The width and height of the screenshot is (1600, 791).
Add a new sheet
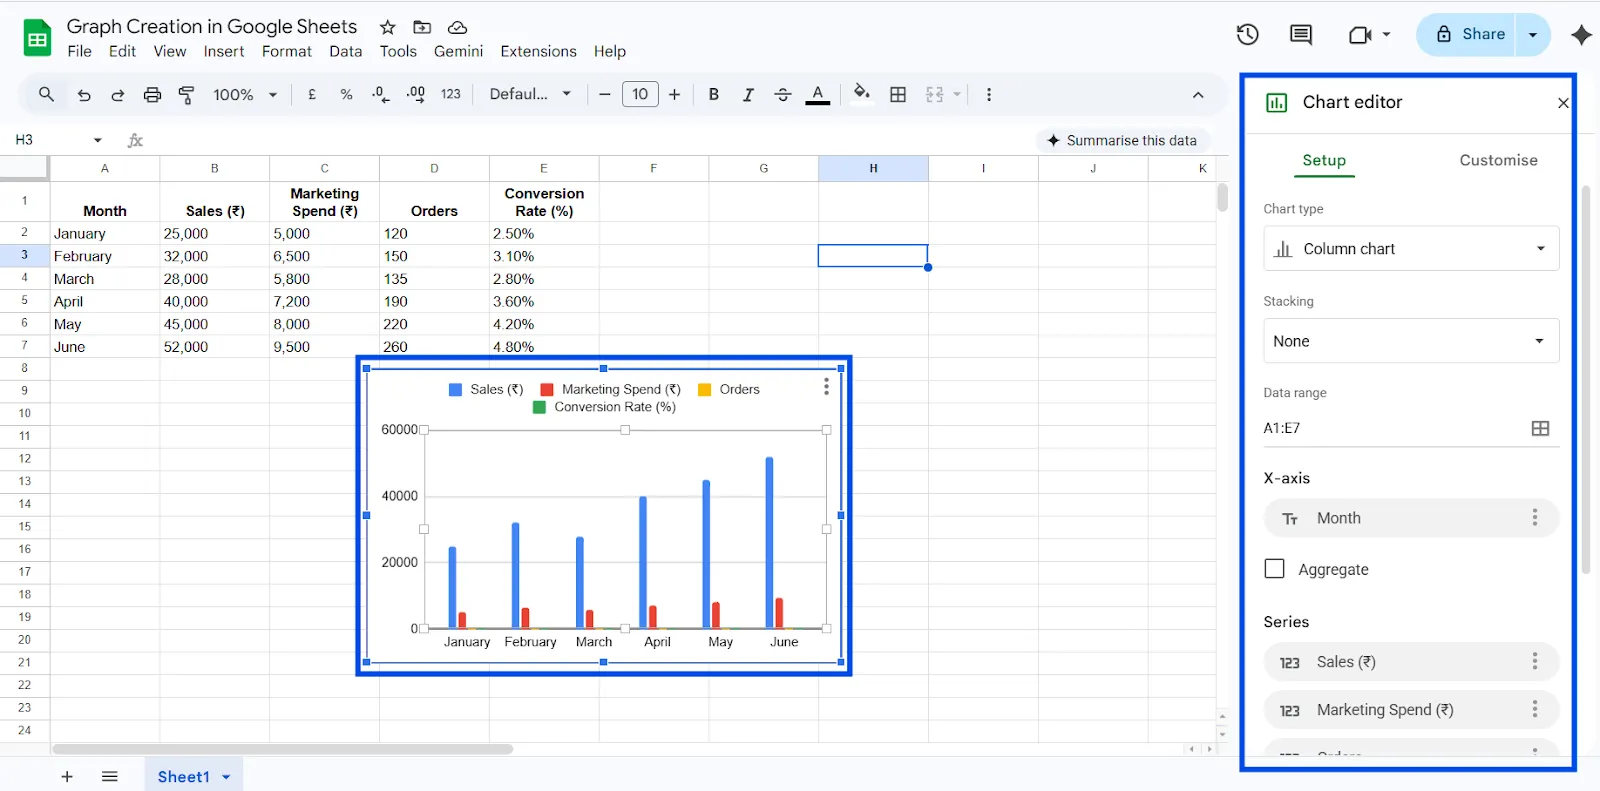tap(67, 777)
